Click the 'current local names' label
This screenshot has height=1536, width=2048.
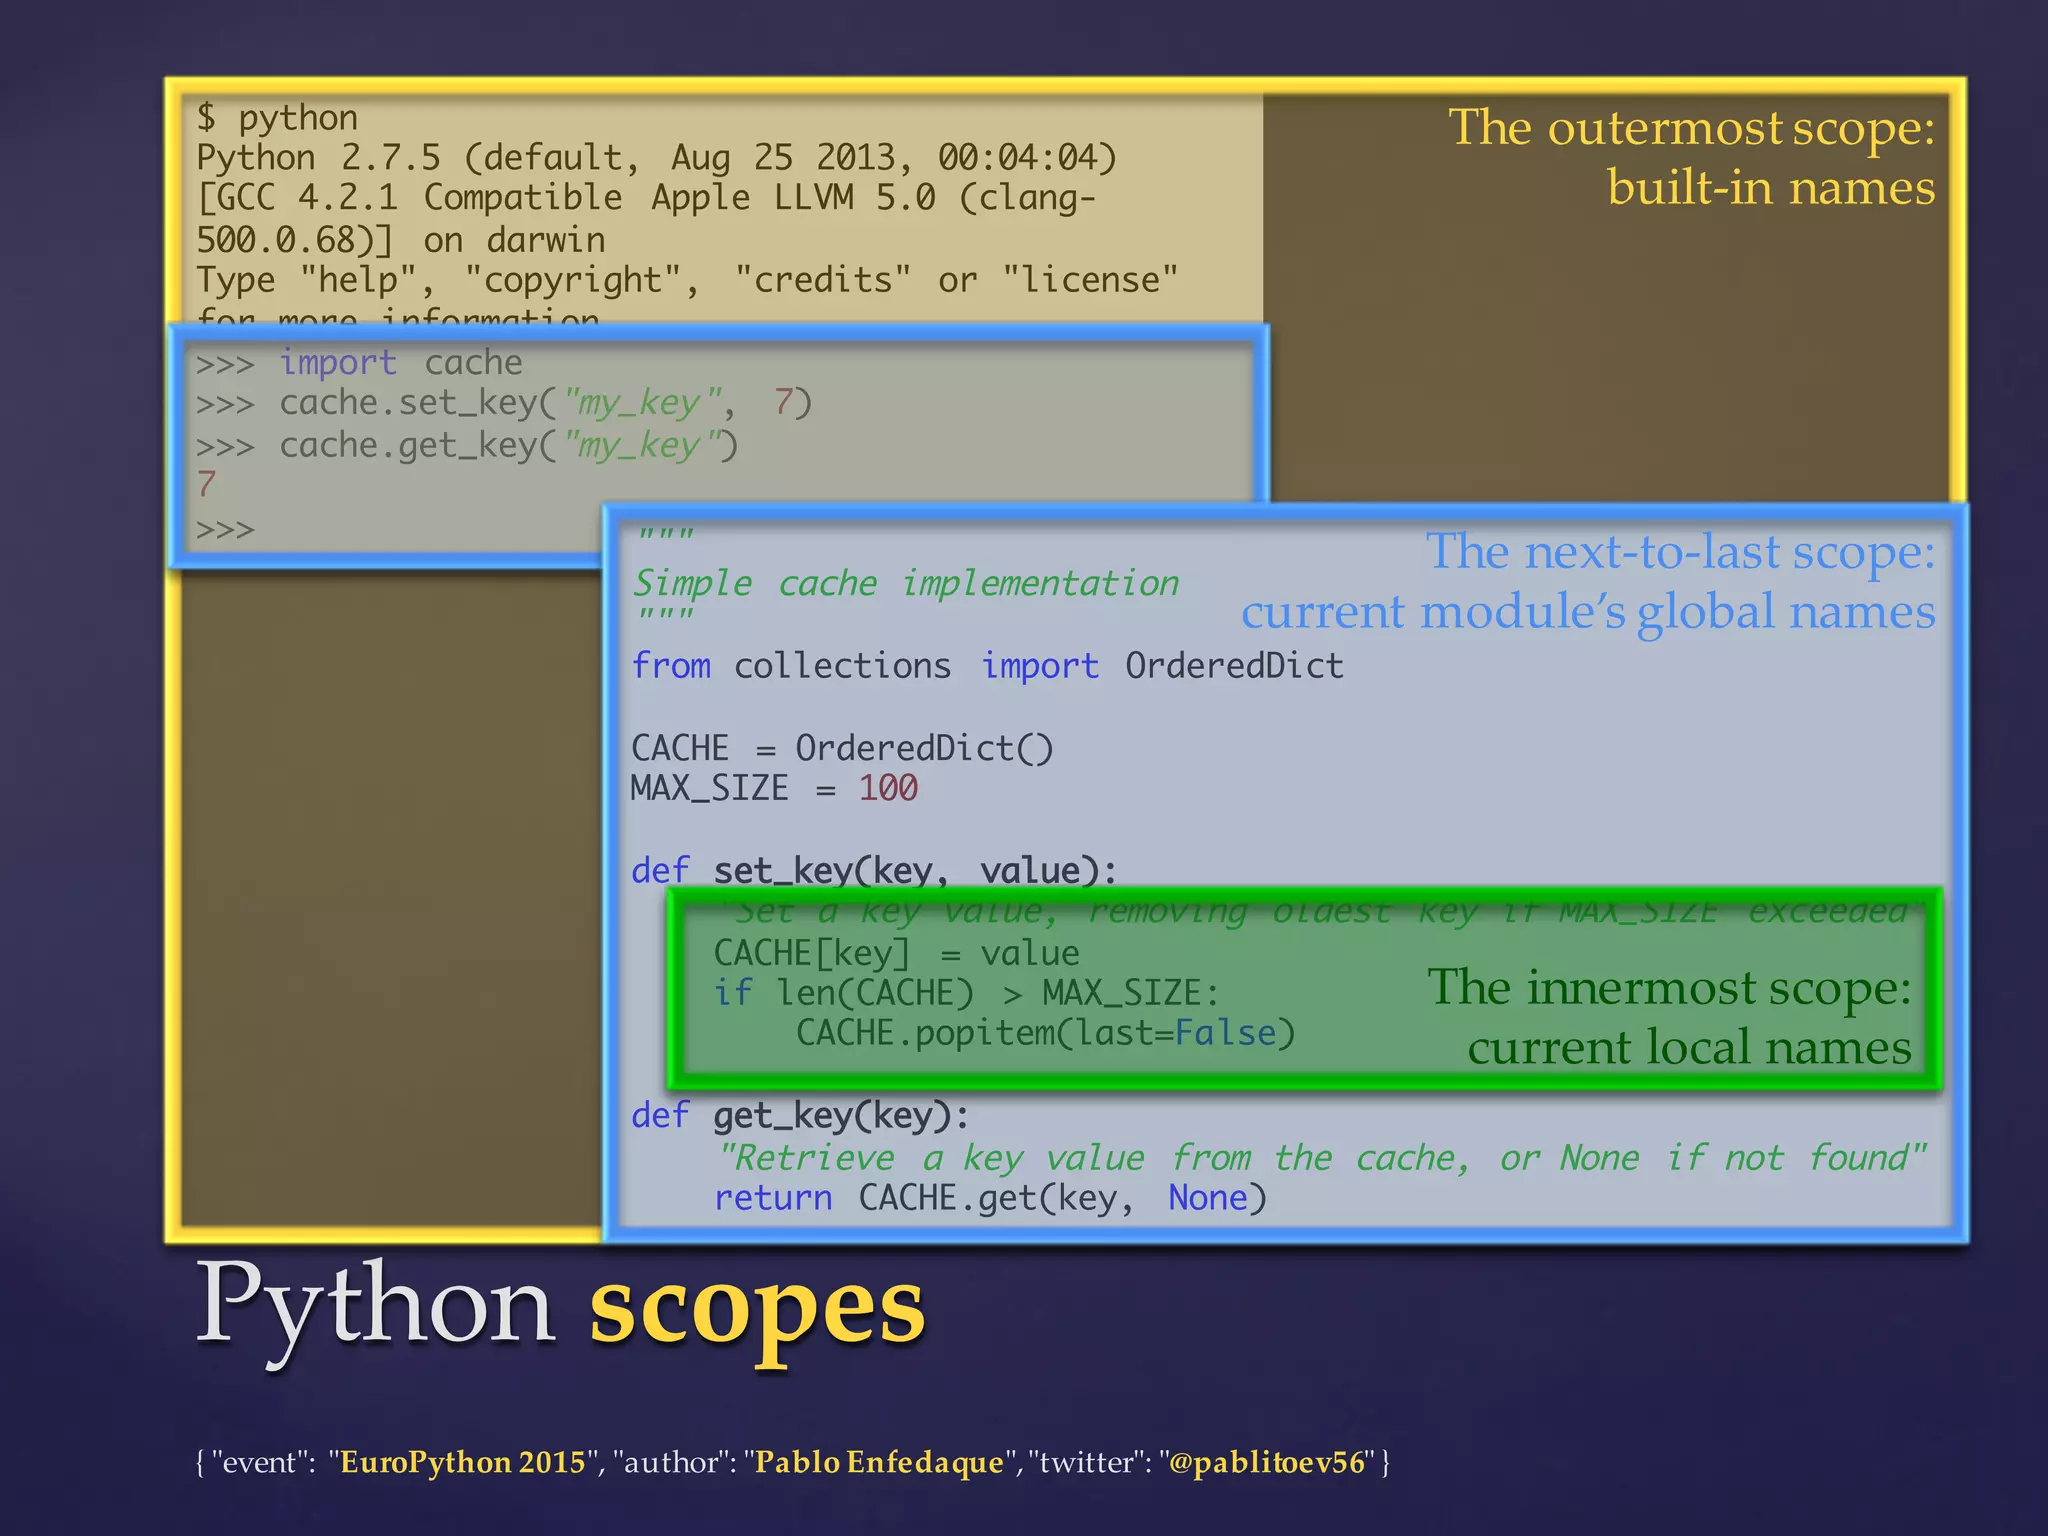click(x=1690, y=1047)
